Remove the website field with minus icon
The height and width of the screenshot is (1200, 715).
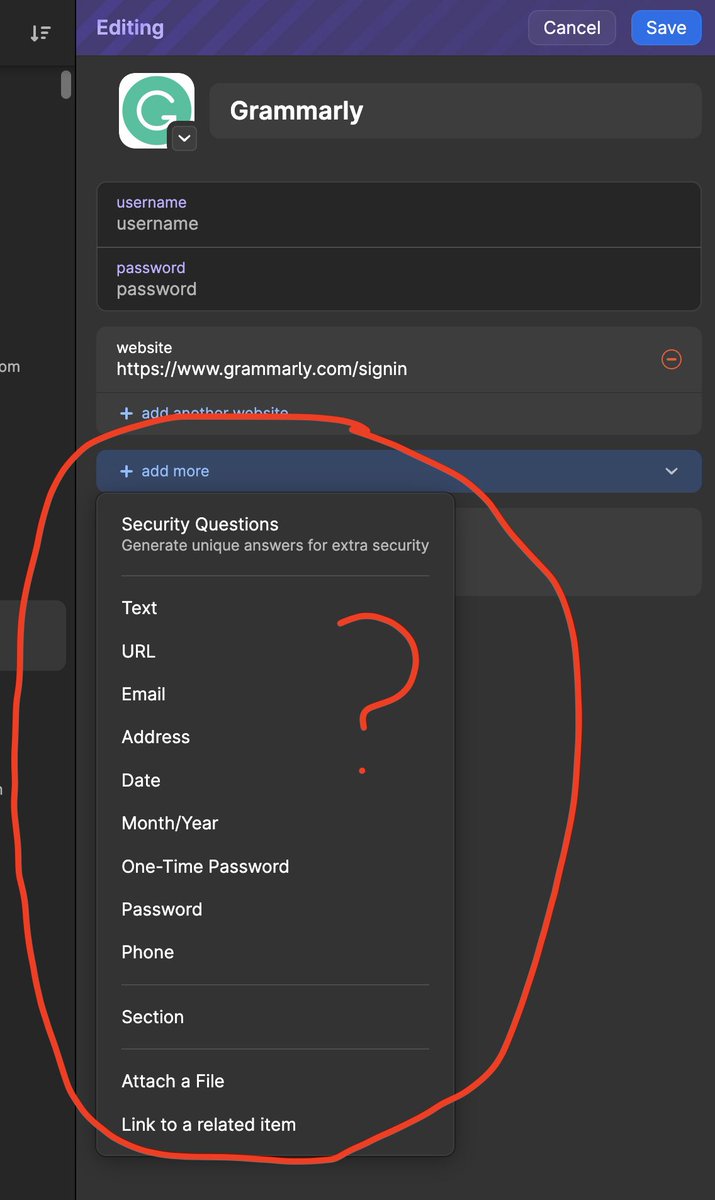click(672, 358)
